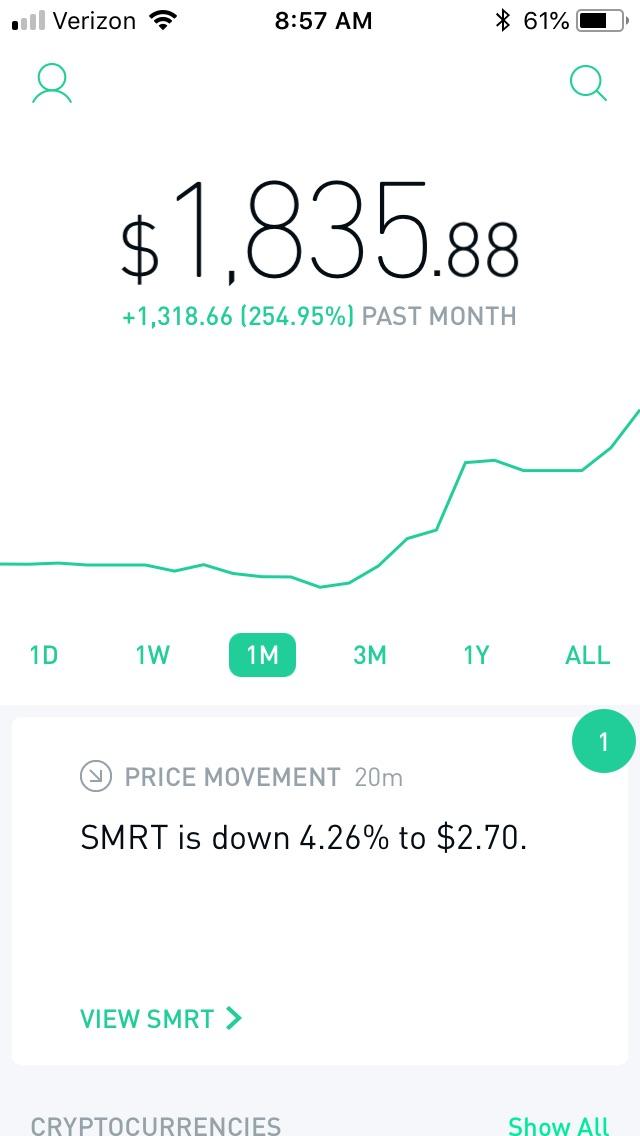Tap the battery indicator icon

pos(601,19)
